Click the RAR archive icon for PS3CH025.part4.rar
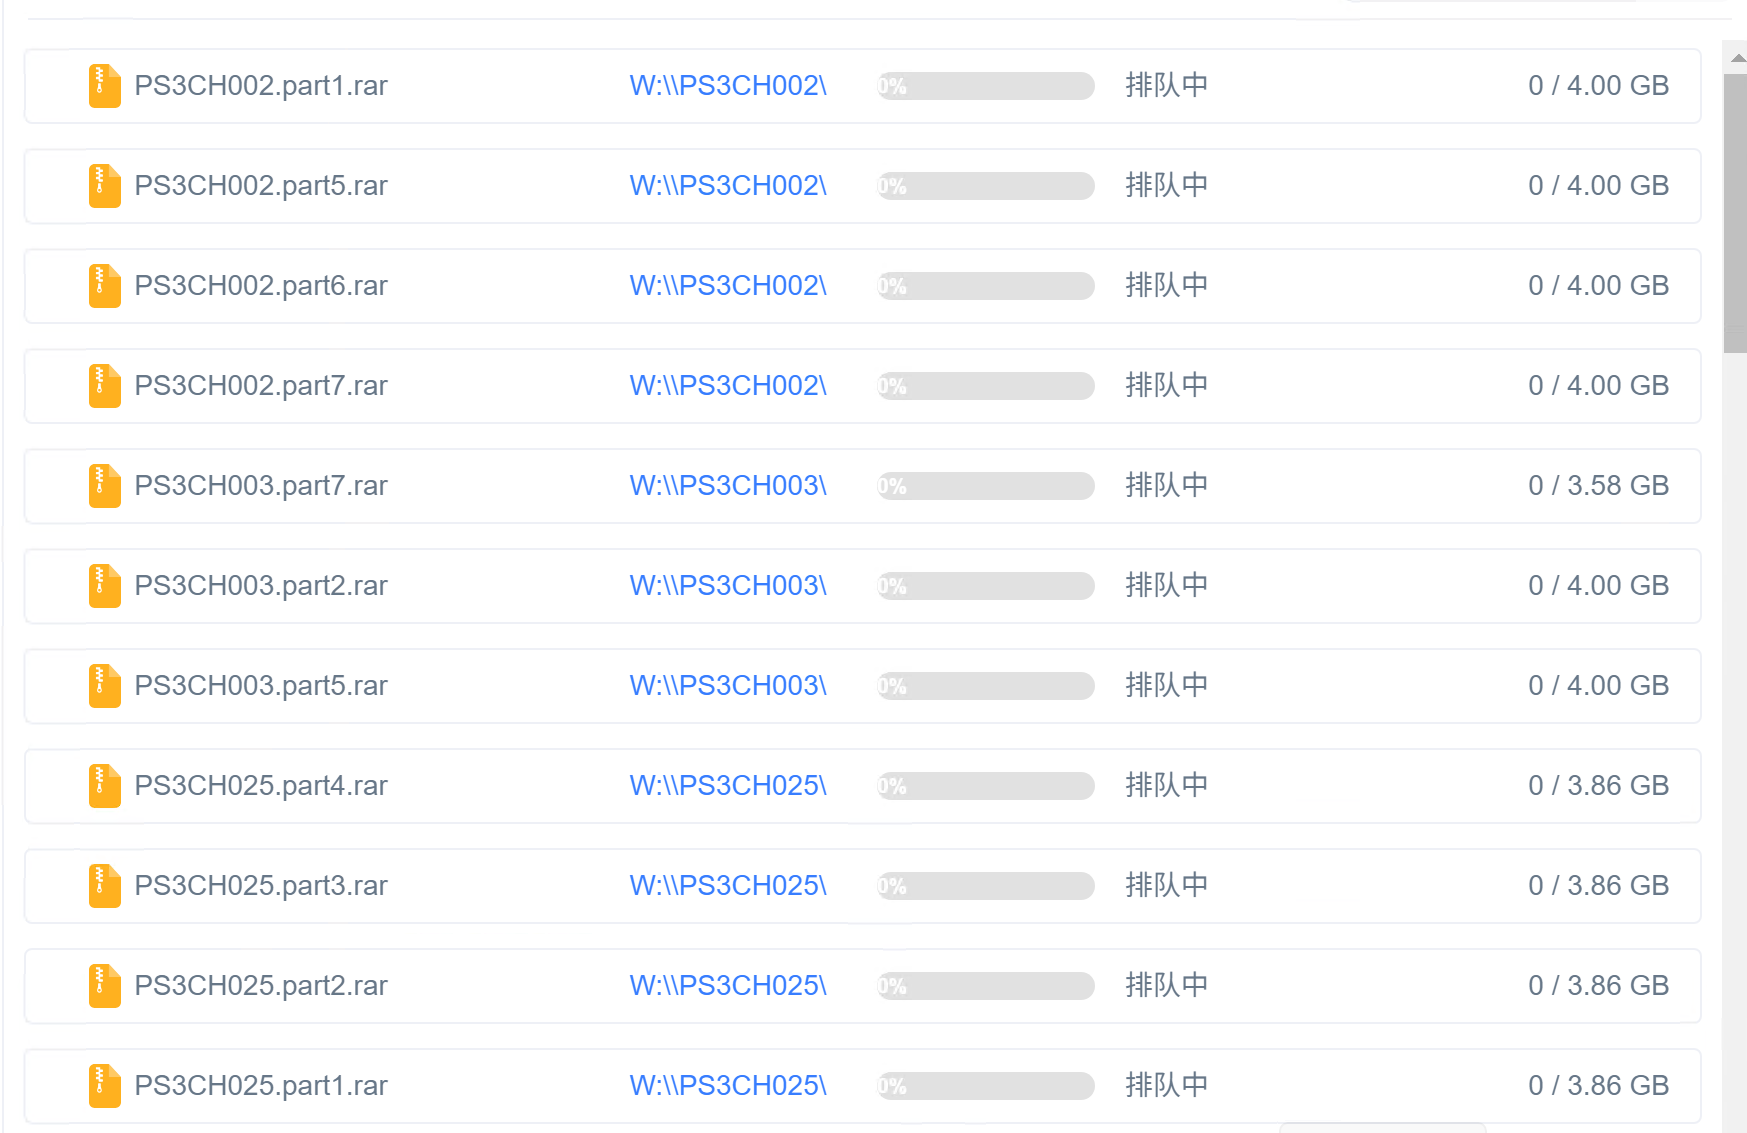Image resolution: width=1747 pixels, height=1133 pixels. pyautogui.click(x=103, y=786)
